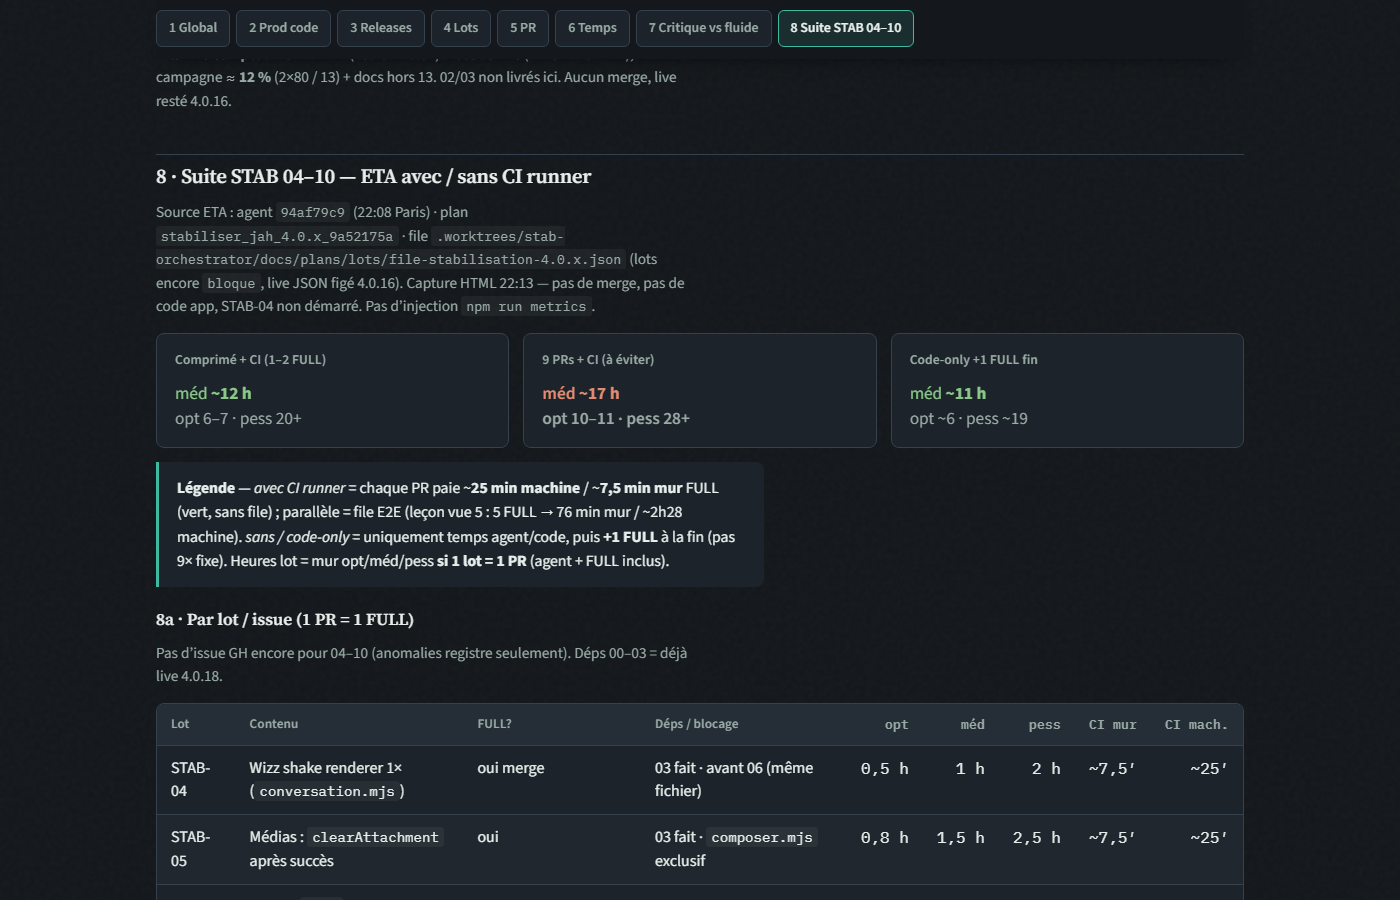Click the 2,5 h pess value

click(1036, 838)
